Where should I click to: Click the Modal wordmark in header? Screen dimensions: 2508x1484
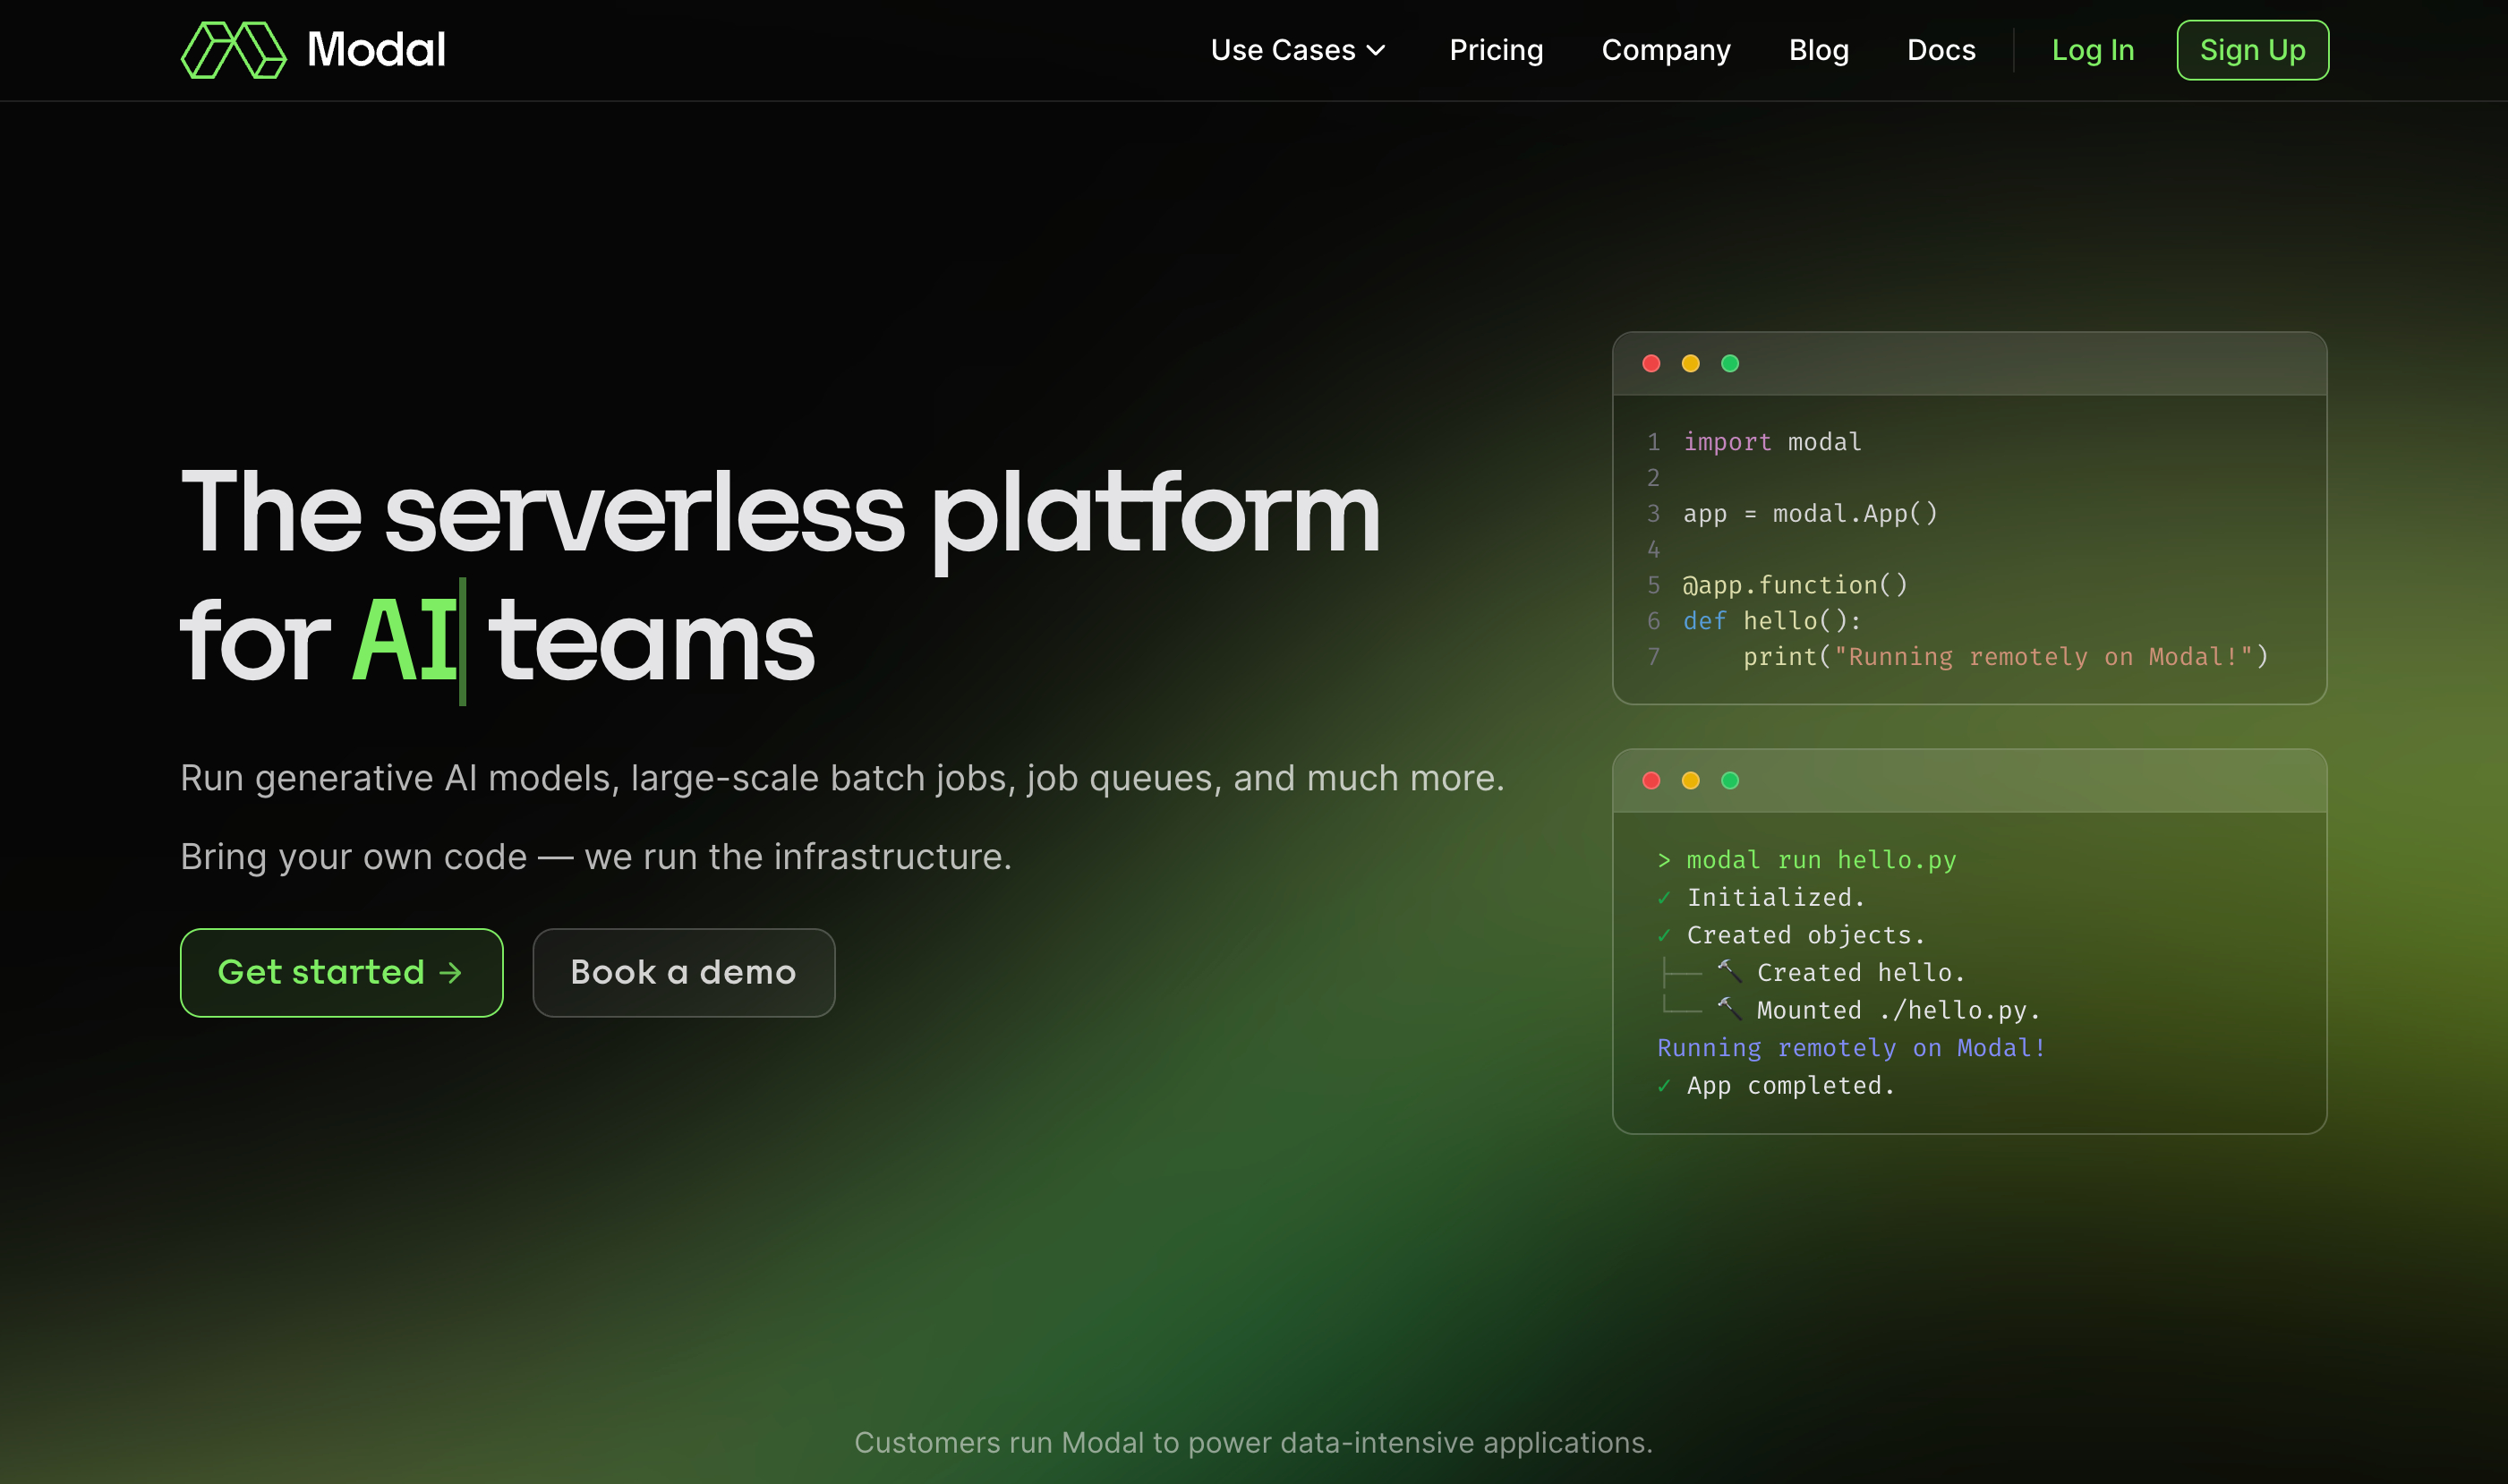point(376,50)
